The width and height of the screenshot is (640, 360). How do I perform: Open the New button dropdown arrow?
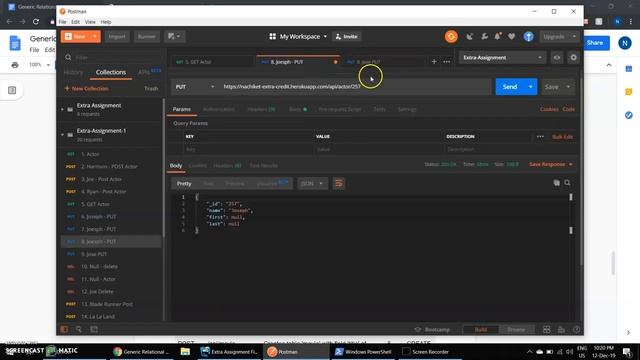(x=95, y=37)
